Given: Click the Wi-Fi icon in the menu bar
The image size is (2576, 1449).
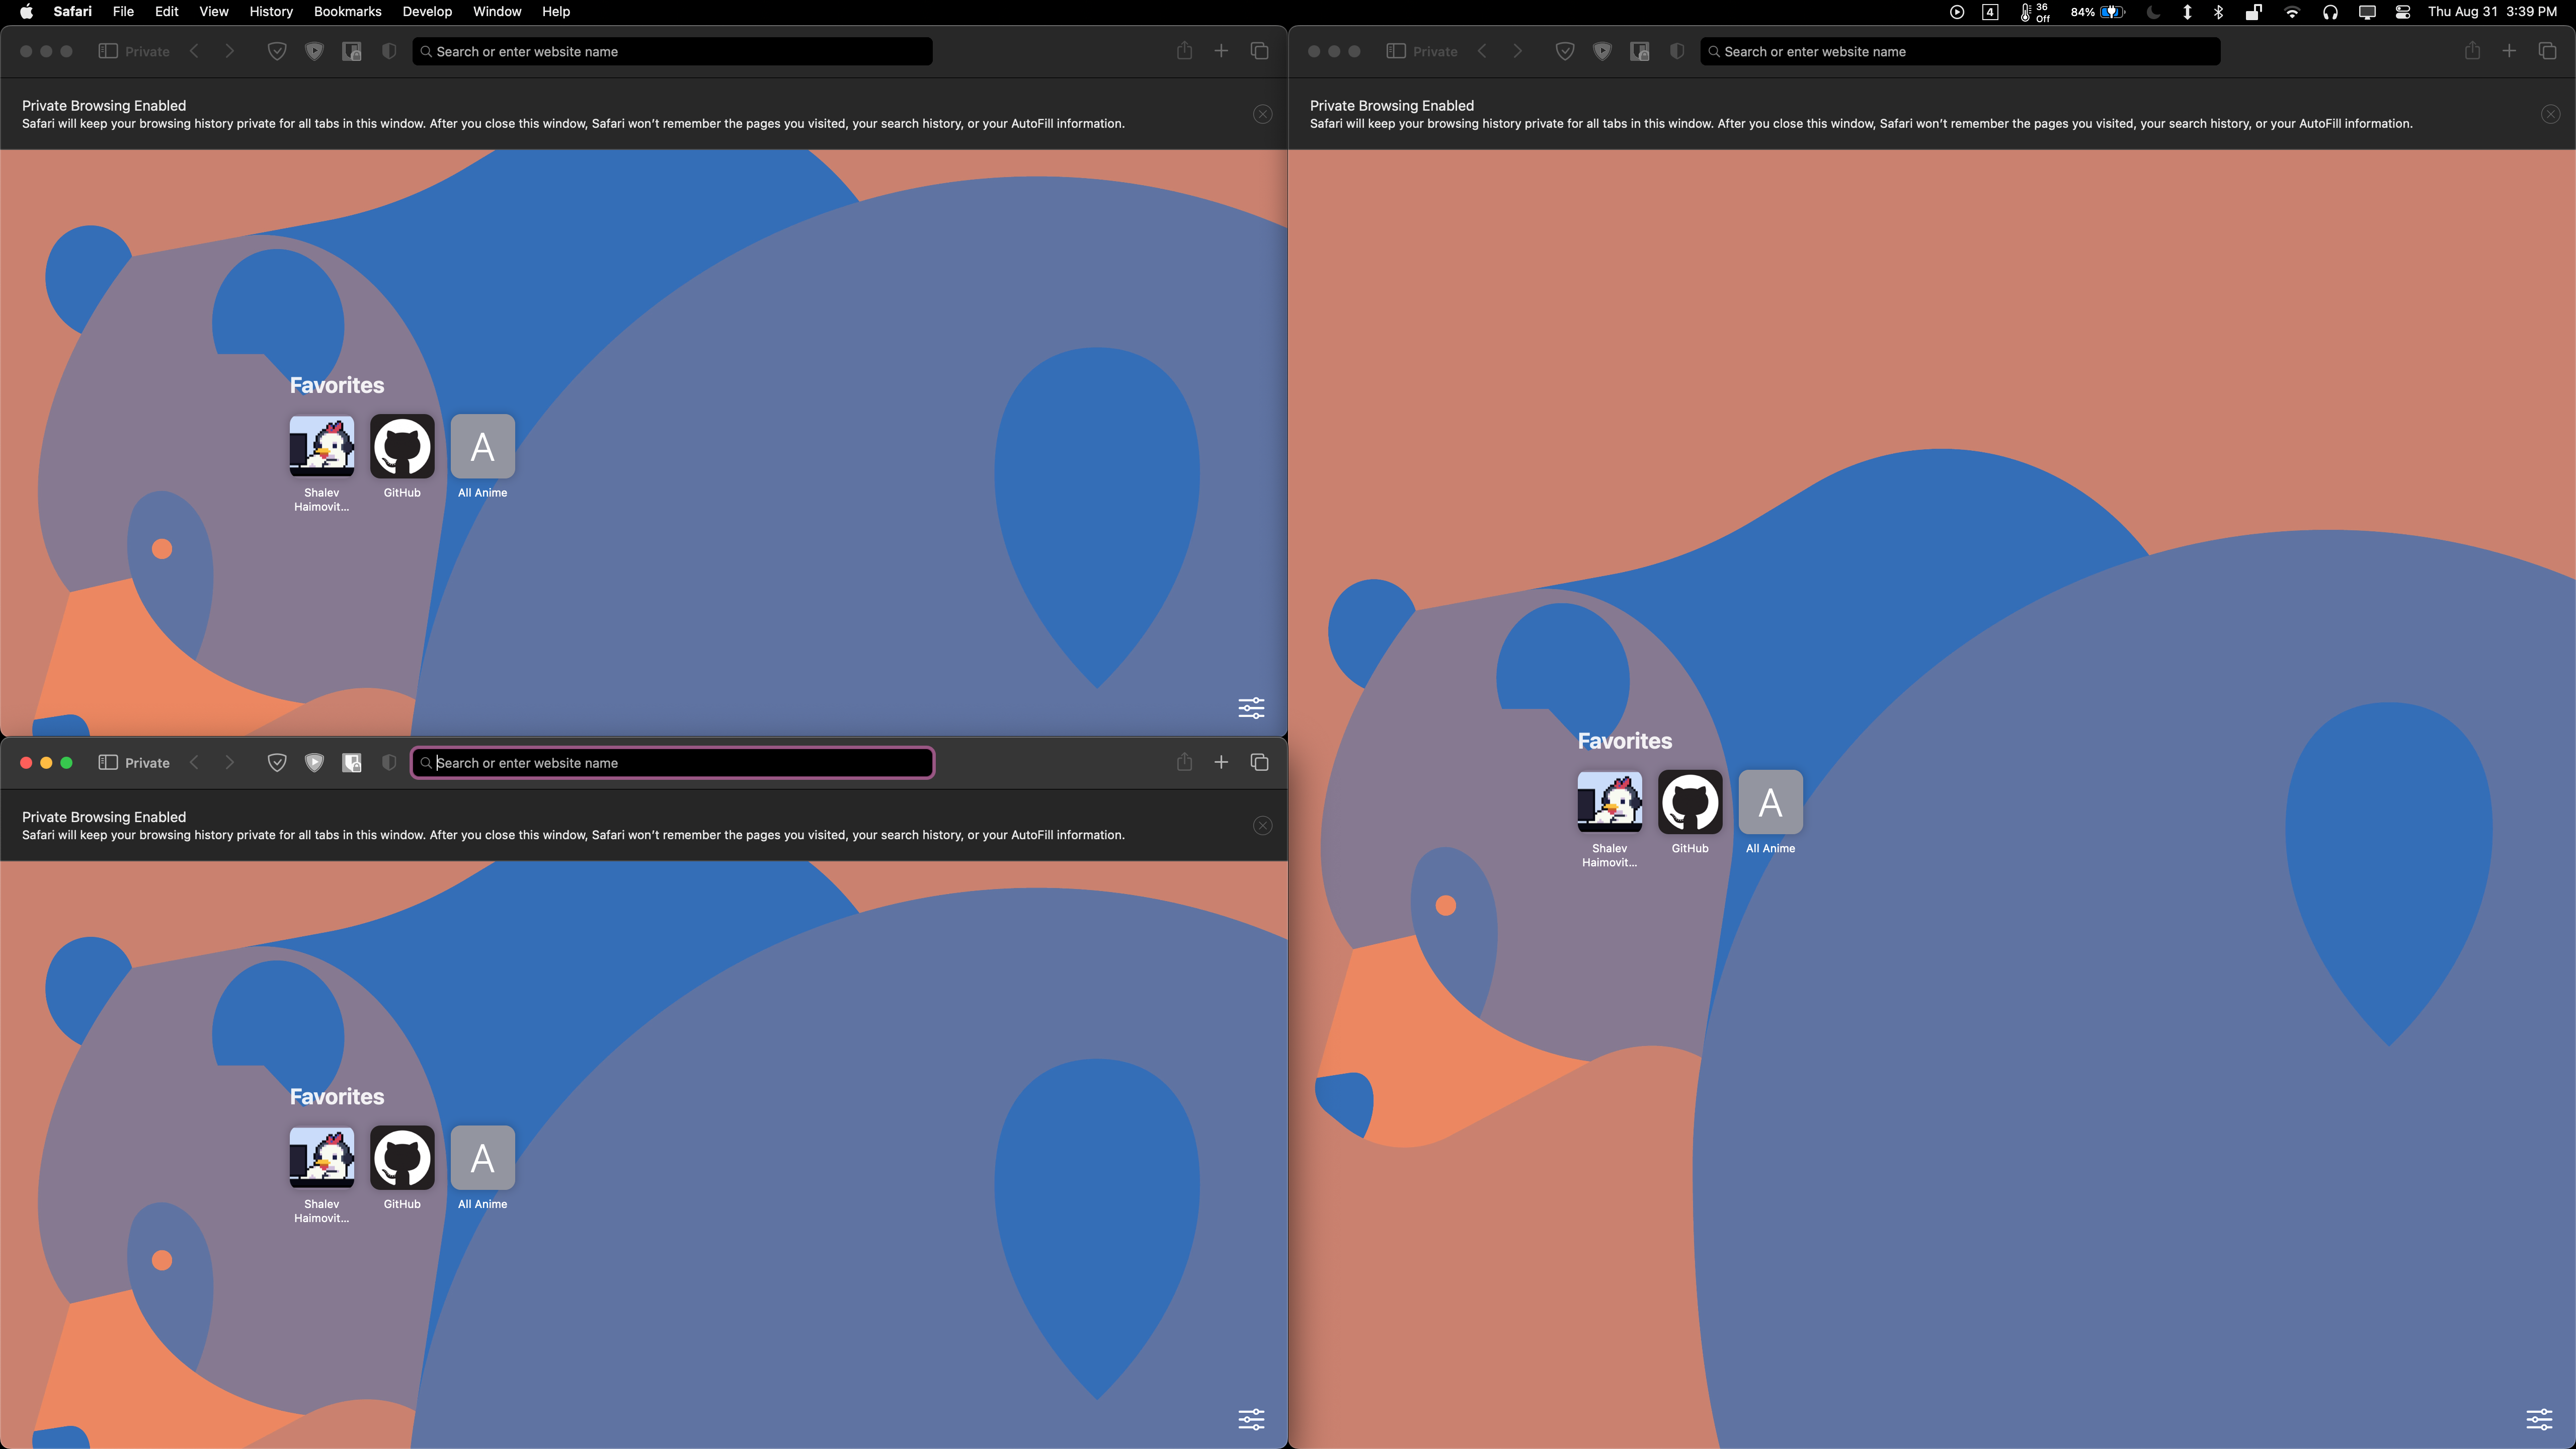Looking at the screenshot, I should [x=2292, y=12].
